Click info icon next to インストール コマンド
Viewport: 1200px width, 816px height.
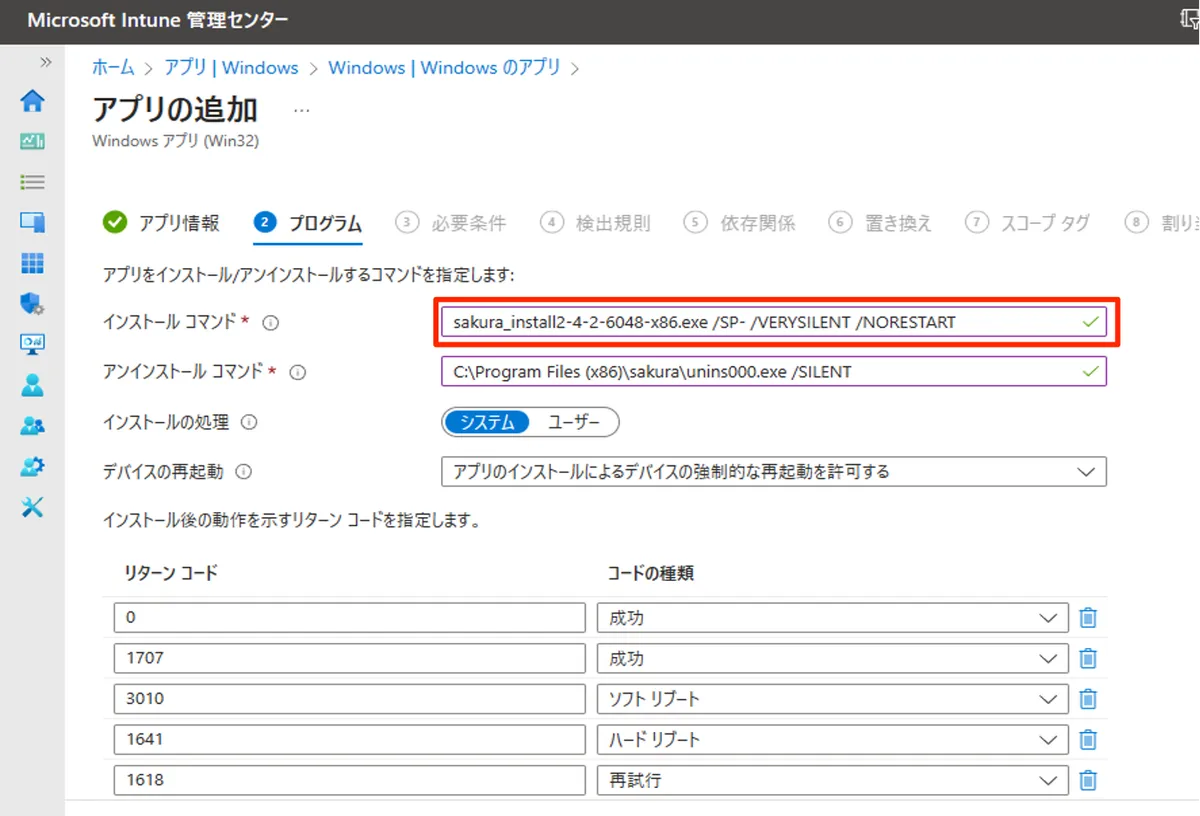(x=270, y=323)
